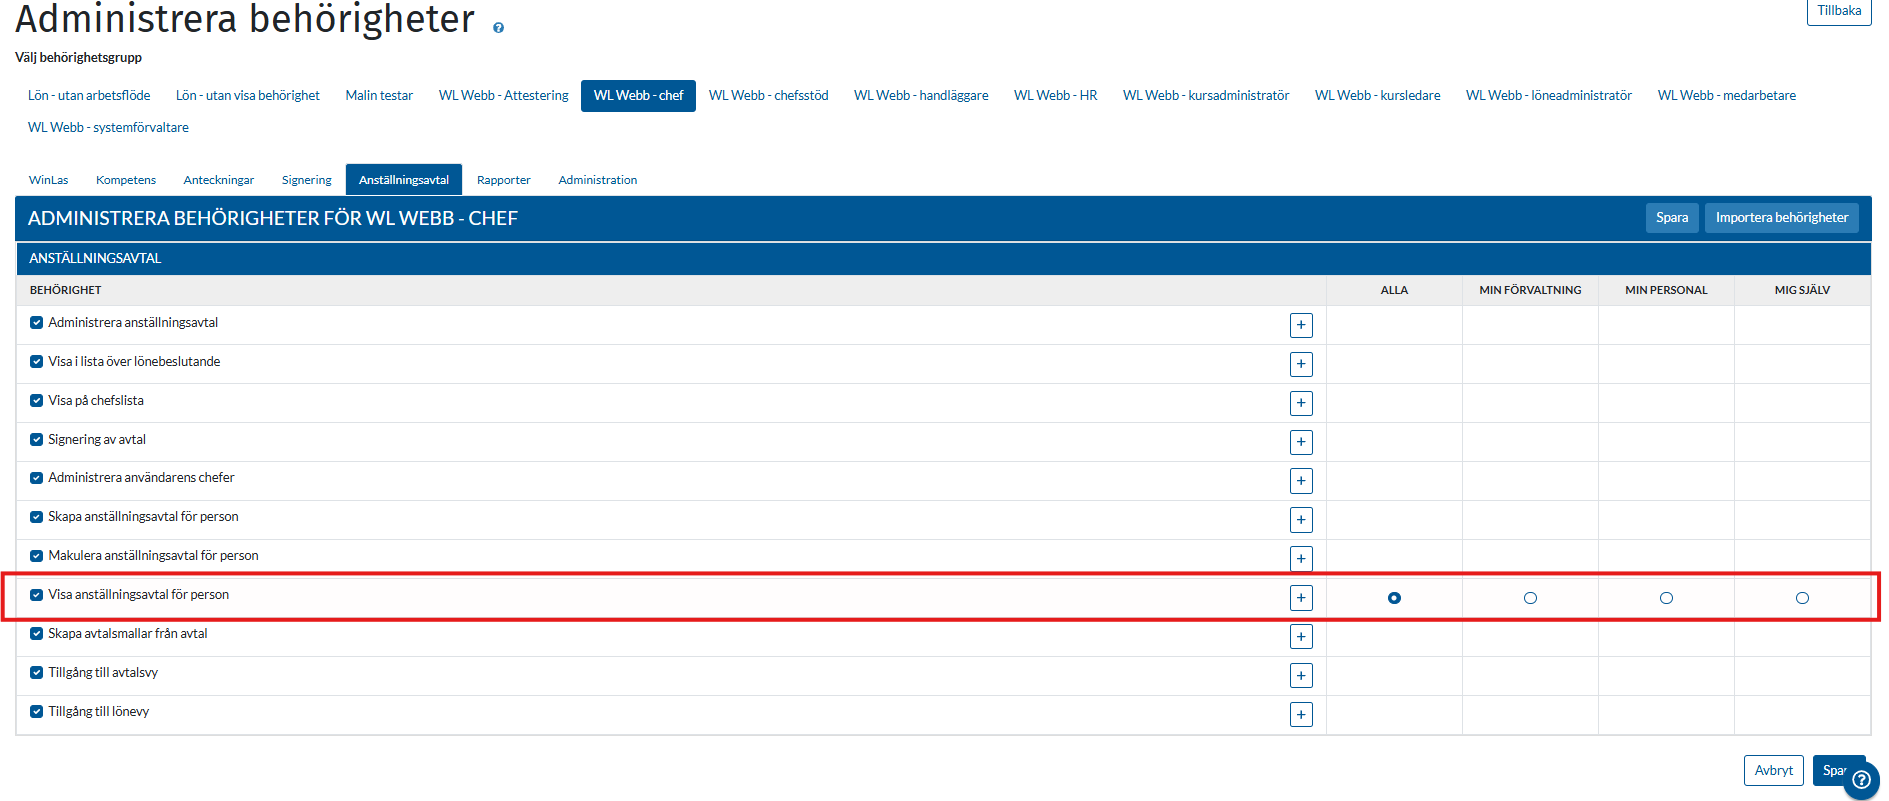Image resolution: width=1889 pixels, height=801 pixels.
Task: Click plus icon for Skapa avtalsmallar från avtal
Action: coord(1300,637)
